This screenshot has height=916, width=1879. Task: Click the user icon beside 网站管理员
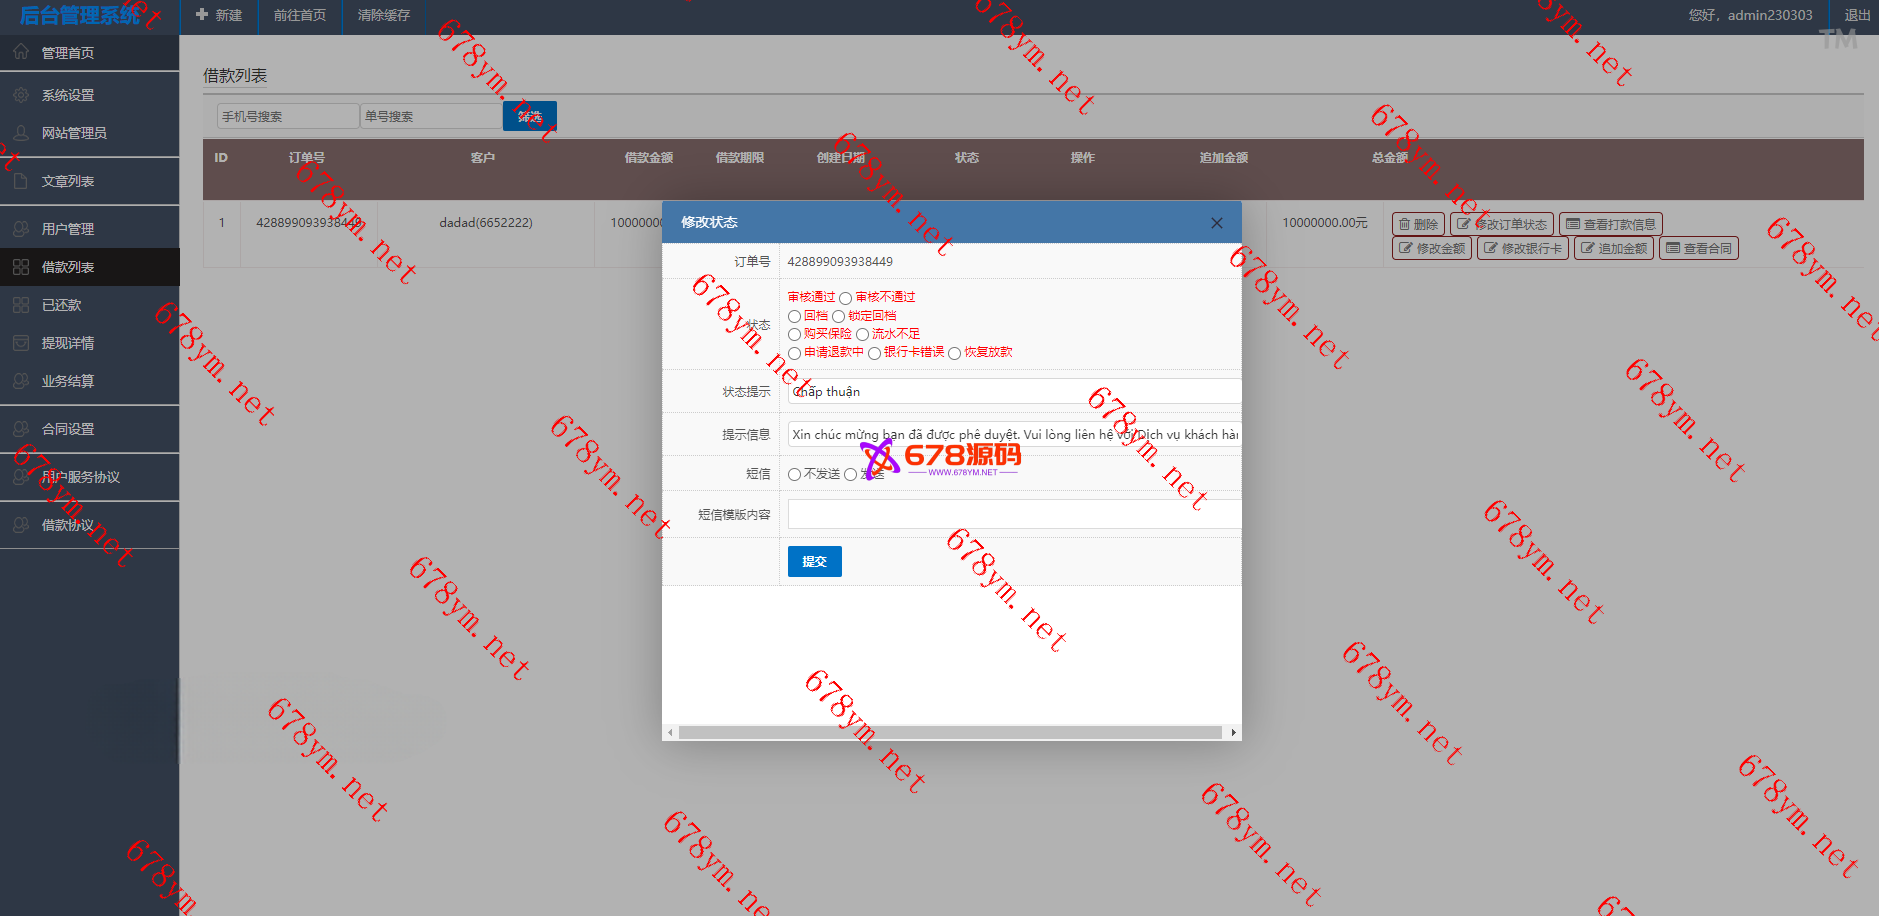click(21, 133)
